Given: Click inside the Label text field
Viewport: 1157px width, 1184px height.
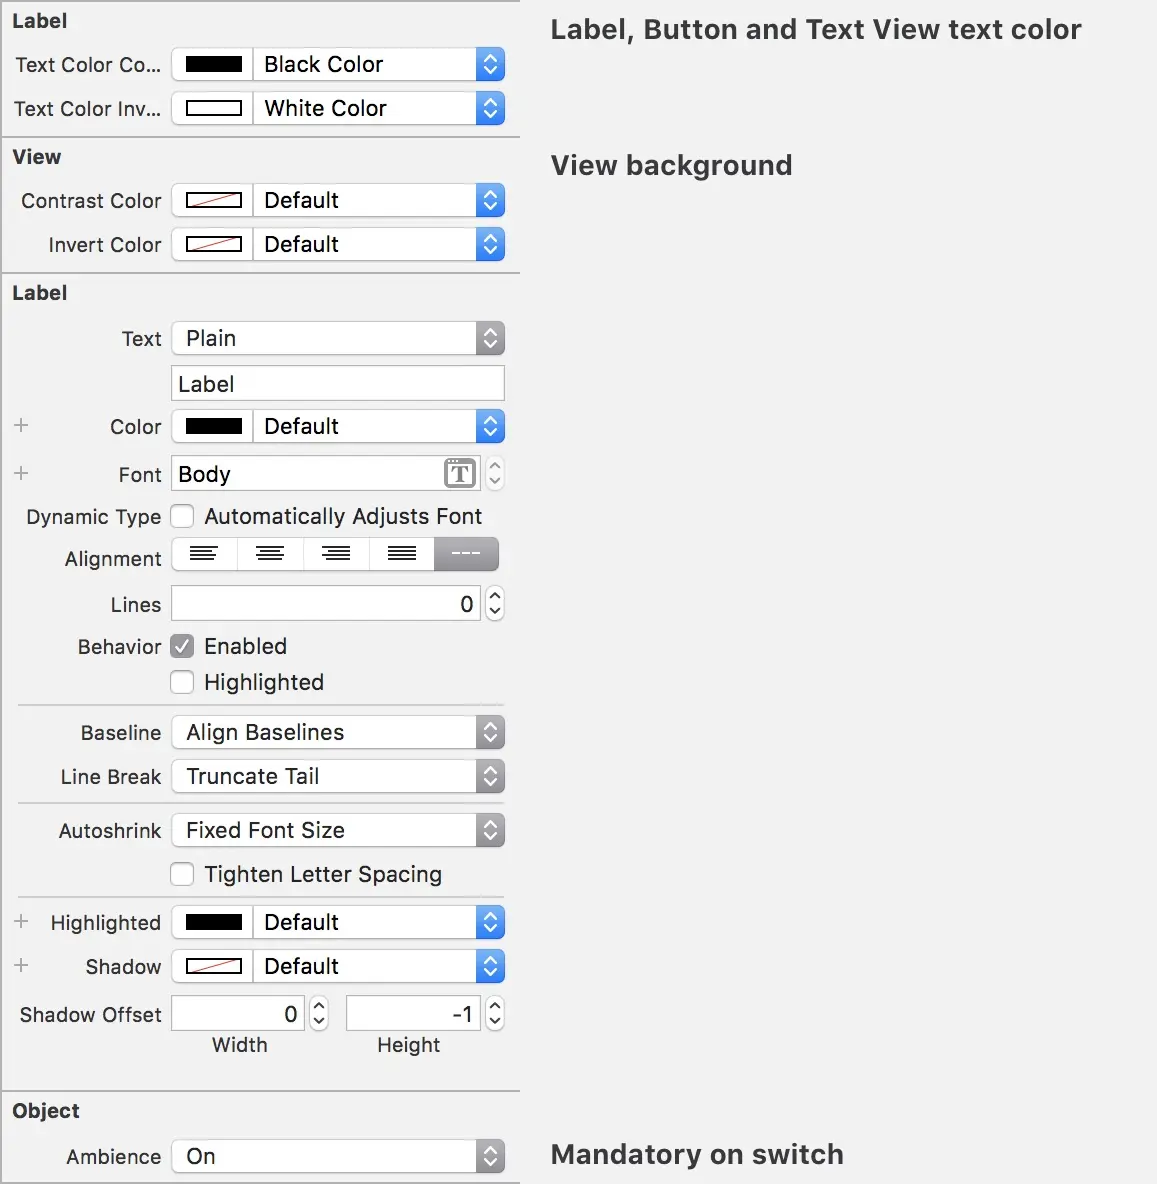Looking at the screenshot, I should click(337, 383).
